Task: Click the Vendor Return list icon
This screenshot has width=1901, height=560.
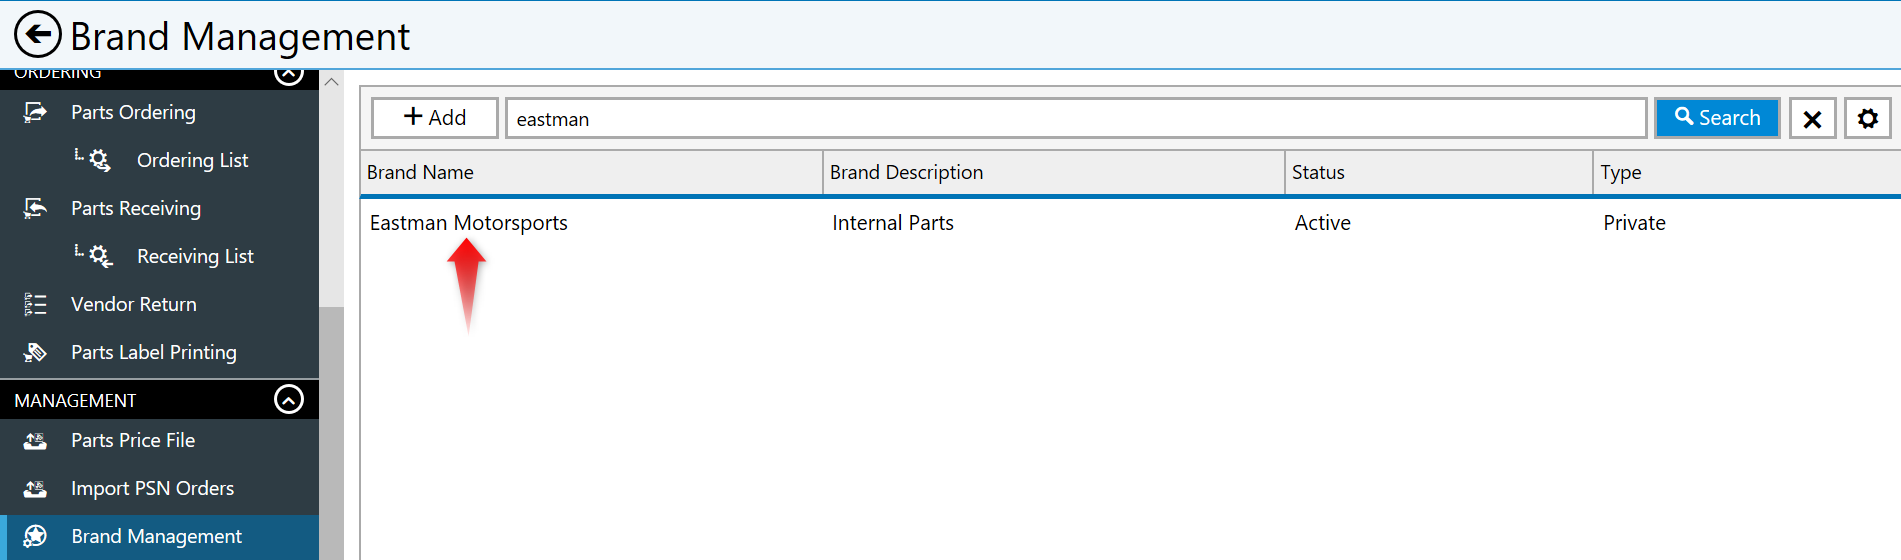Action: (x=35, y=304)
